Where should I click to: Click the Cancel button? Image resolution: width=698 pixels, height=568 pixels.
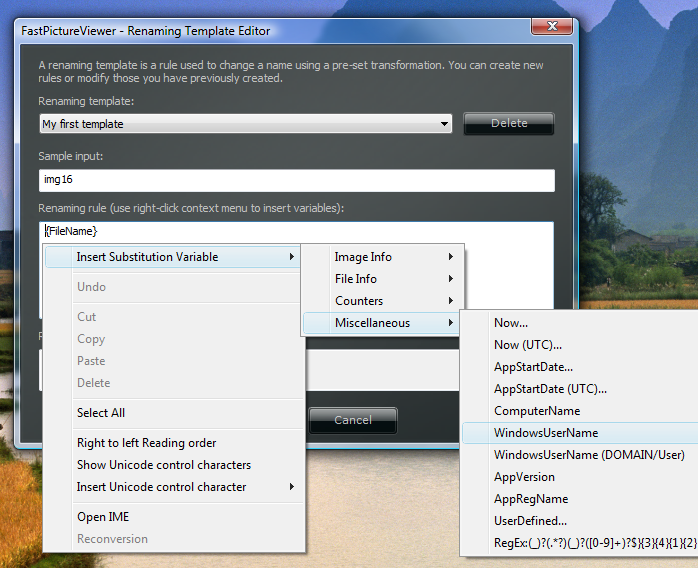[353, 420]
